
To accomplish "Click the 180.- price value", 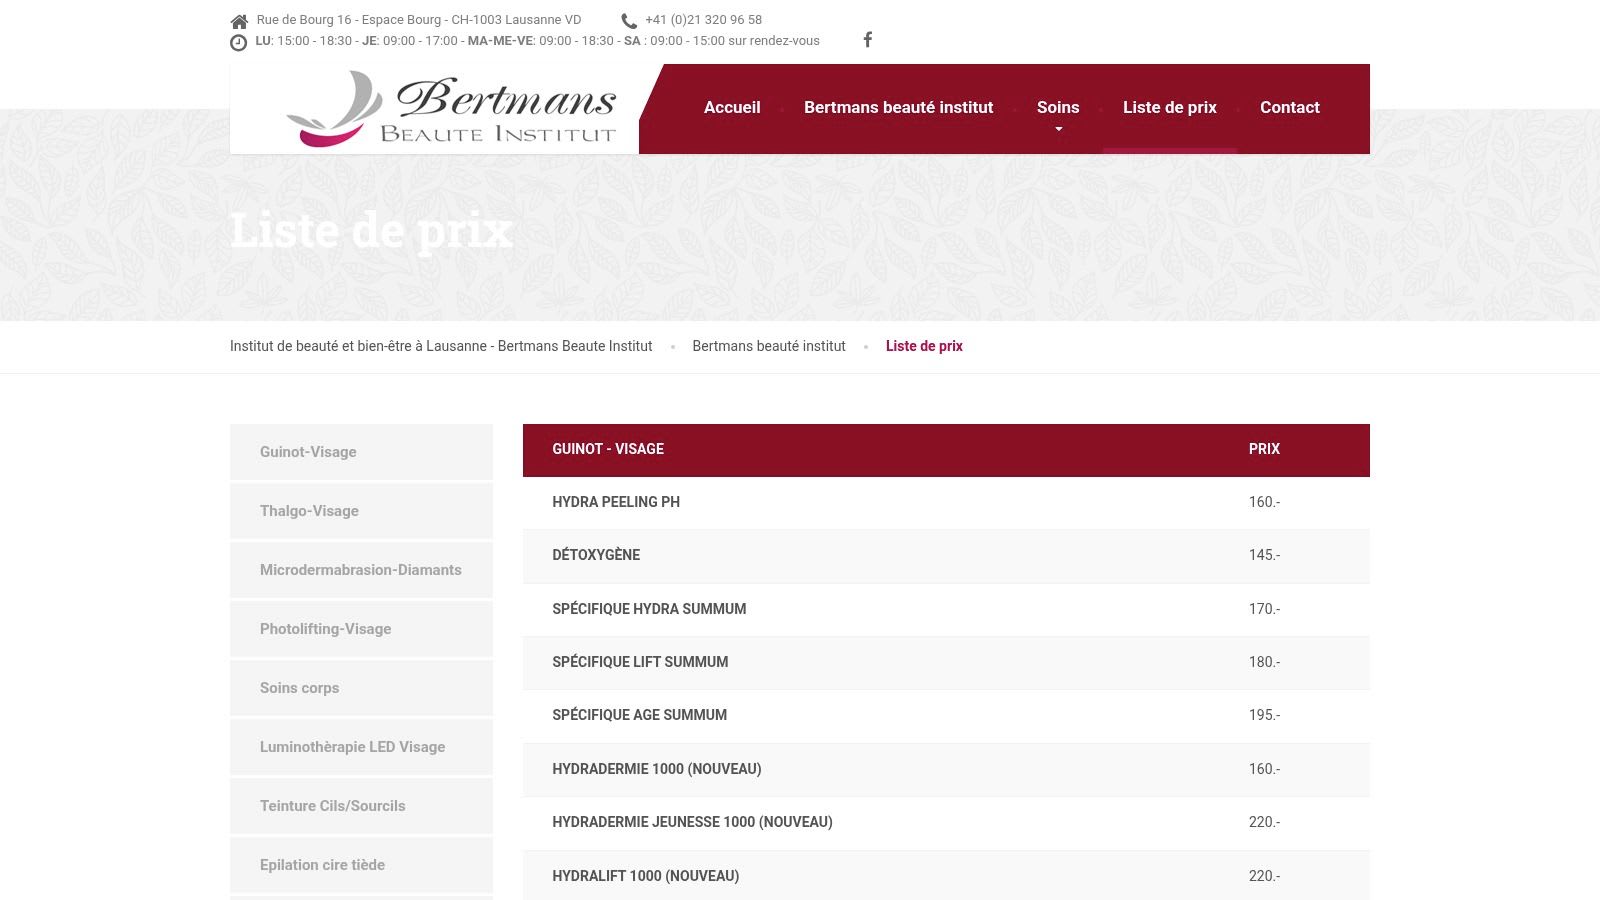I will tap(1264, 662).
